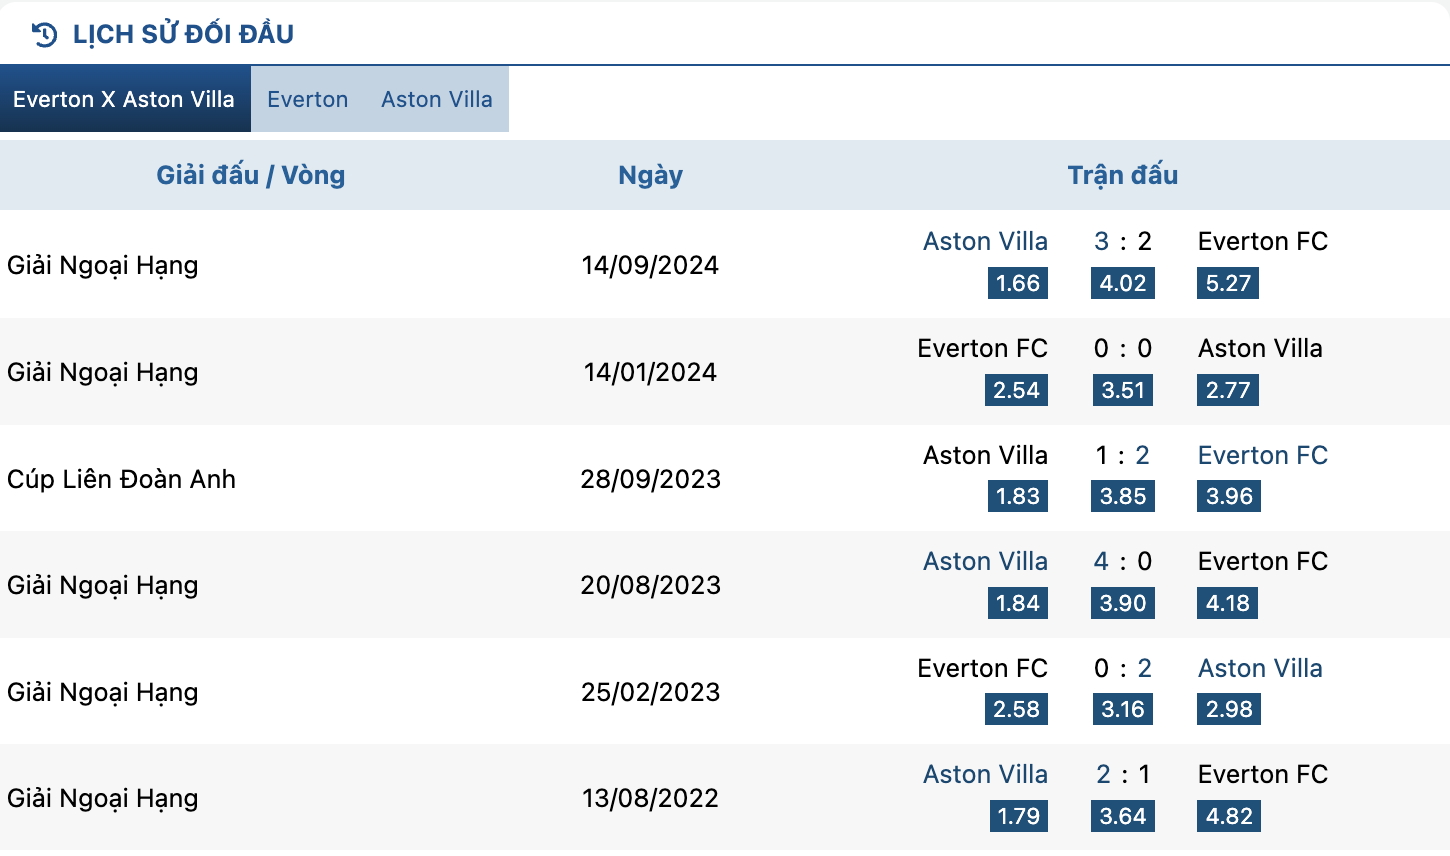Click odds 2.77 for Aston Villa
The image size is (1450, 856).
(1228, 390)
